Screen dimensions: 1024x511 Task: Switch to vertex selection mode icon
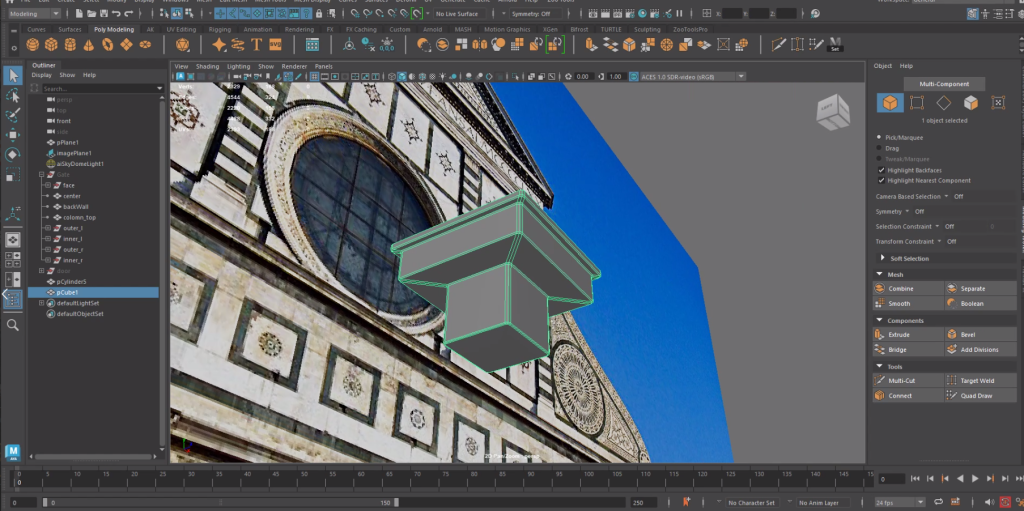click(x=917, y=103)
